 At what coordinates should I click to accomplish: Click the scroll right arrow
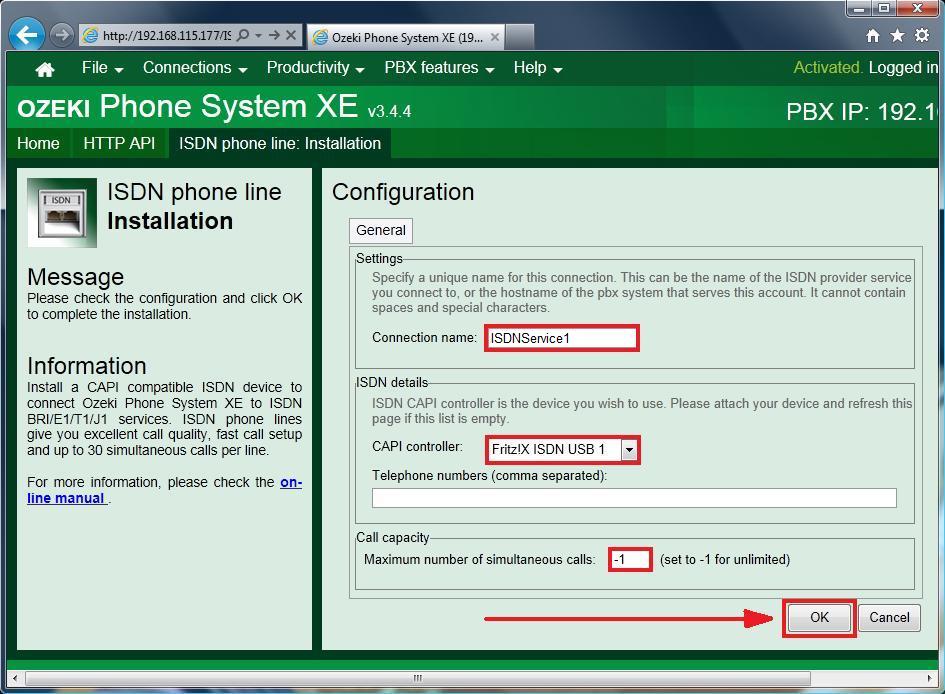929,678
